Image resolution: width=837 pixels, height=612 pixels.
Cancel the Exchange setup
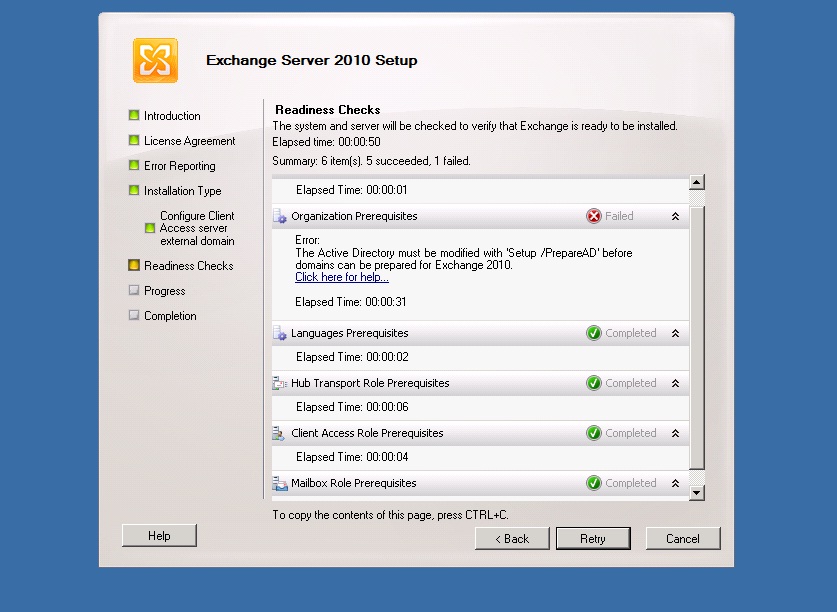[683, 539]
